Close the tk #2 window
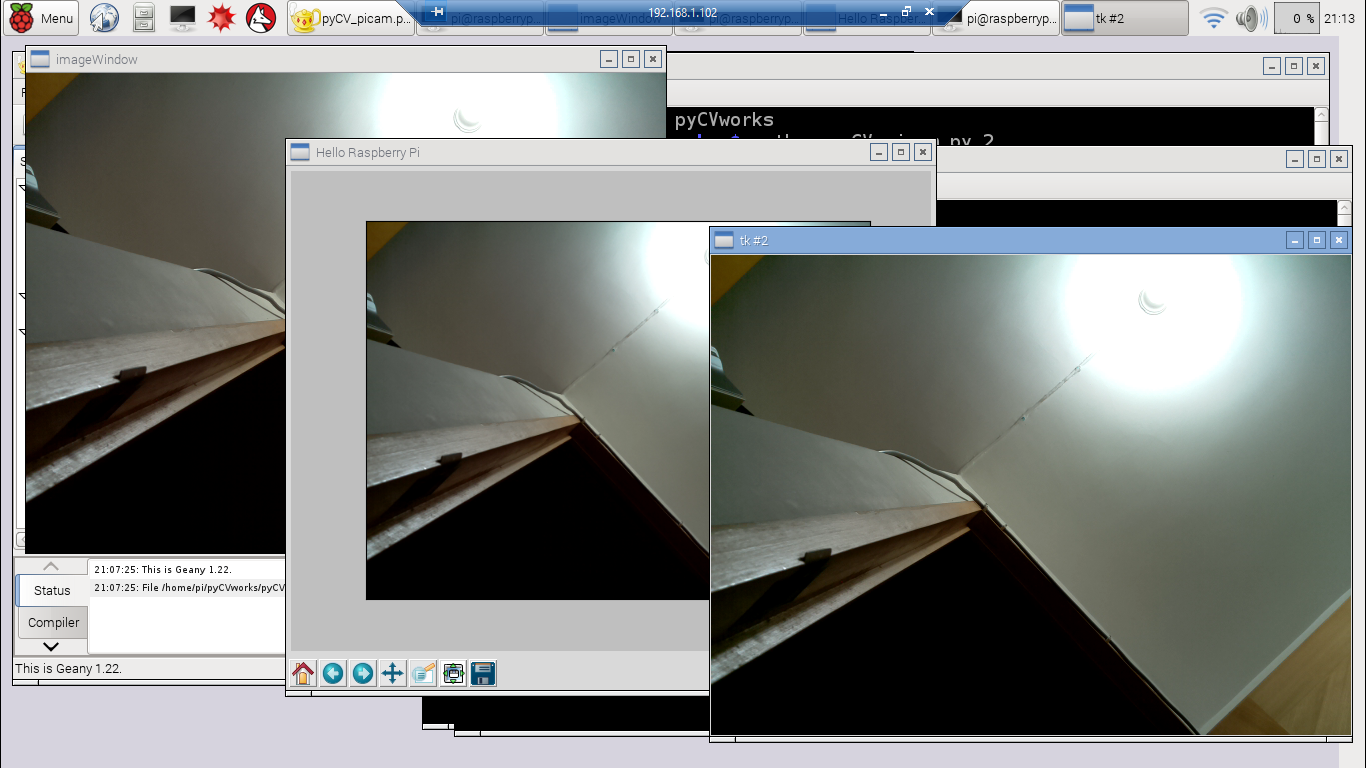This screenshot has height=768, width=1366. (1339, 240)
